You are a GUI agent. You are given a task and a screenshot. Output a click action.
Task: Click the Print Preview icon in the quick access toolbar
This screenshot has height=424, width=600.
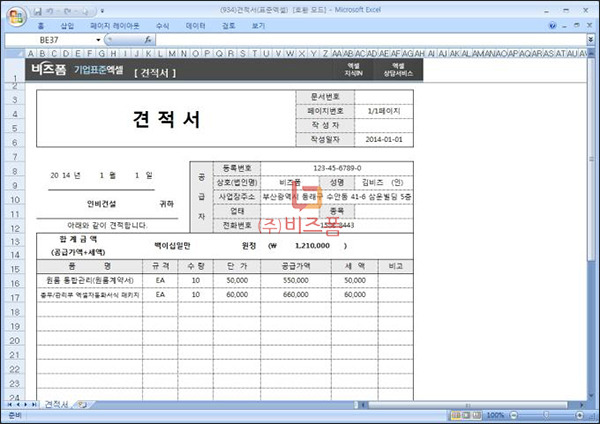(x=85, y=11)
